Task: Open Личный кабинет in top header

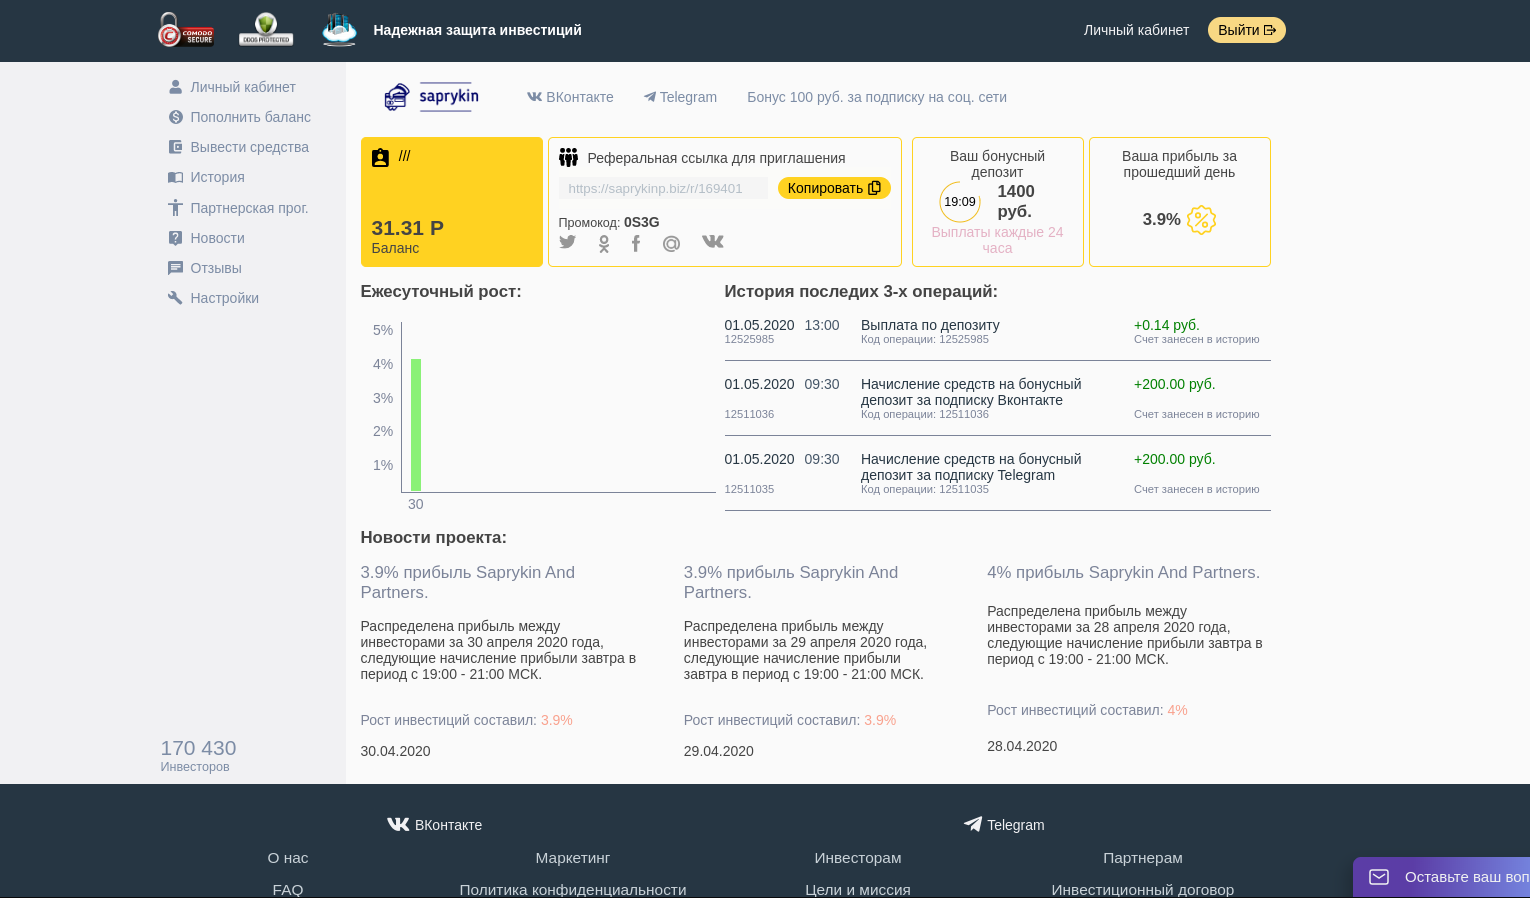Action: click(x=1136, y=30)
